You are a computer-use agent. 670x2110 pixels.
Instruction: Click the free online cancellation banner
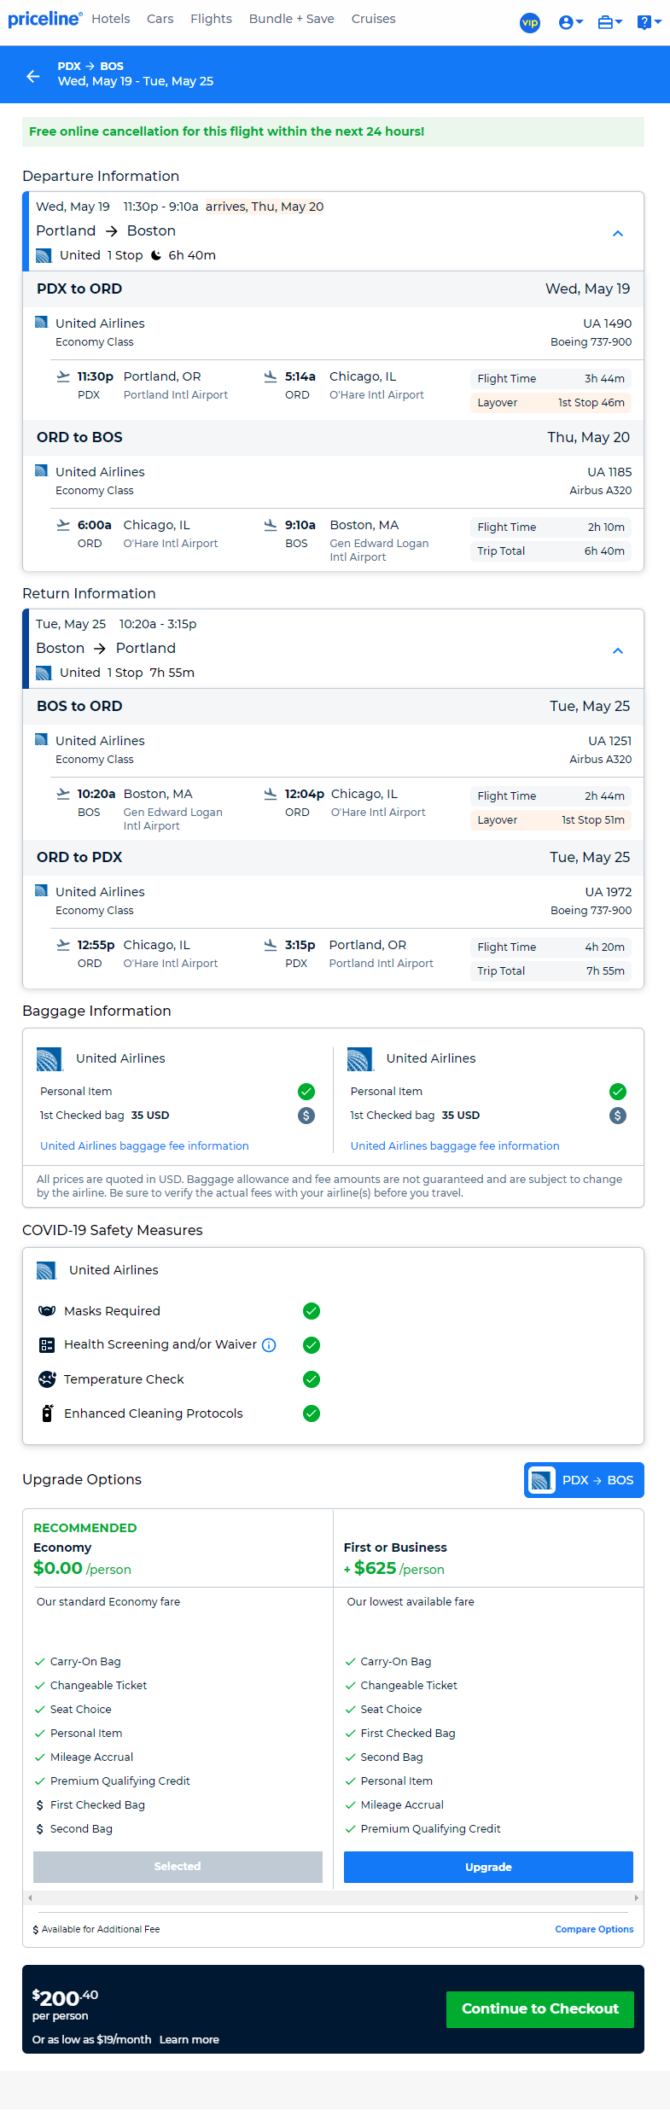tap(333, 132)
